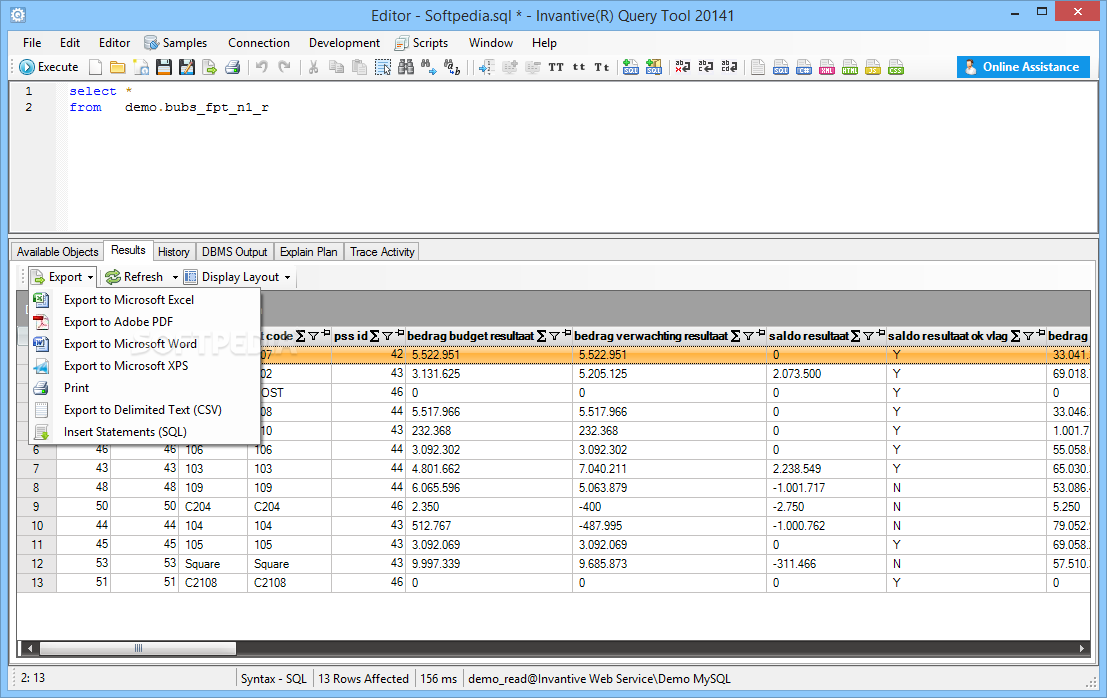
Task: Choose Export to Microsoft Excel
Action: coord(145,300)
